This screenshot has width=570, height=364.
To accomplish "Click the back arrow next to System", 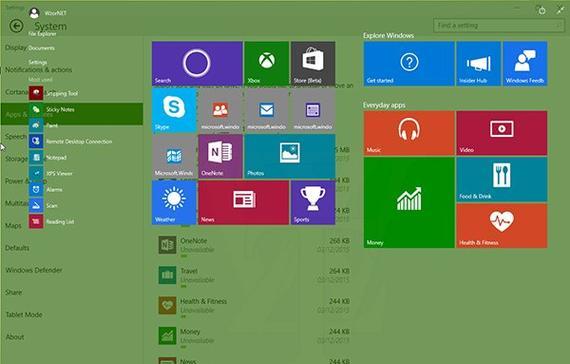I will click(16, 26).
